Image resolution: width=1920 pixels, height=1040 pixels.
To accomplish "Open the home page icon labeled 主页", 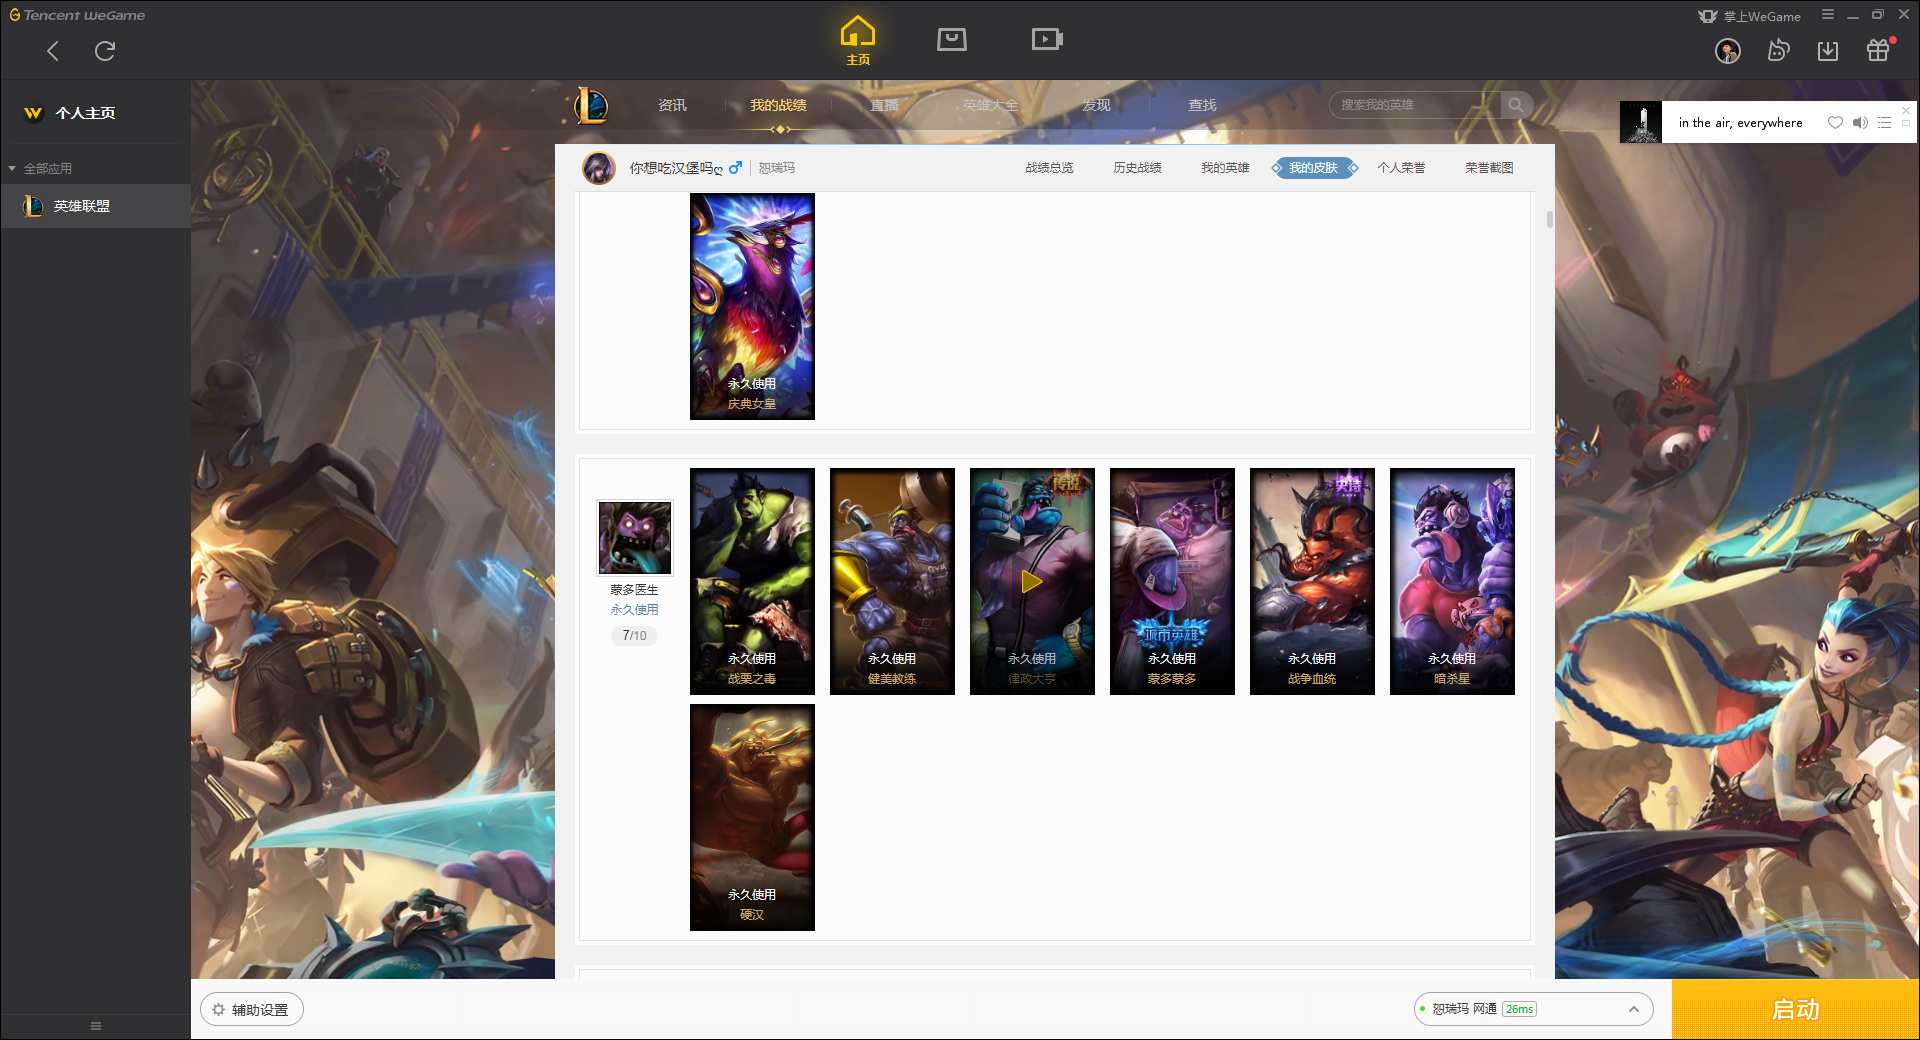I will 857,41.
